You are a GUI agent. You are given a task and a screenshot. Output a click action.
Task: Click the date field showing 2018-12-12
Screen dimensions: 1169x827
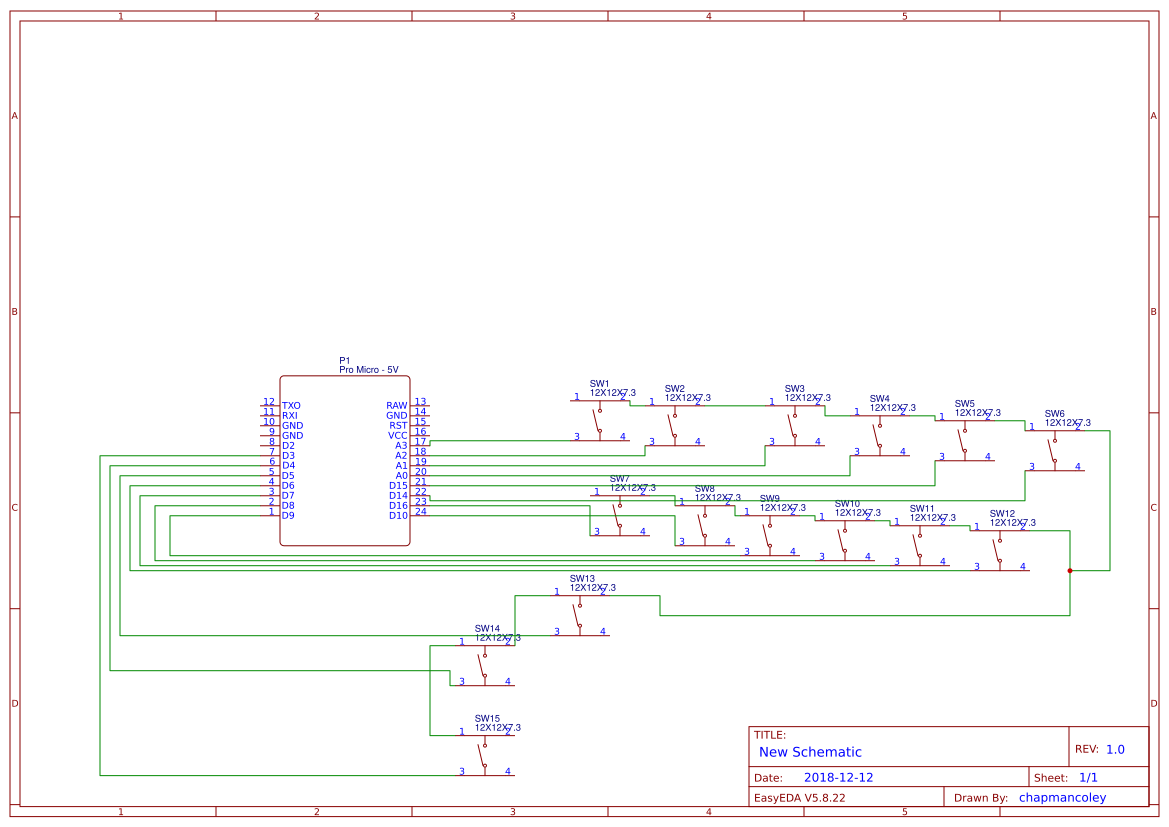(x=840, y=776)
